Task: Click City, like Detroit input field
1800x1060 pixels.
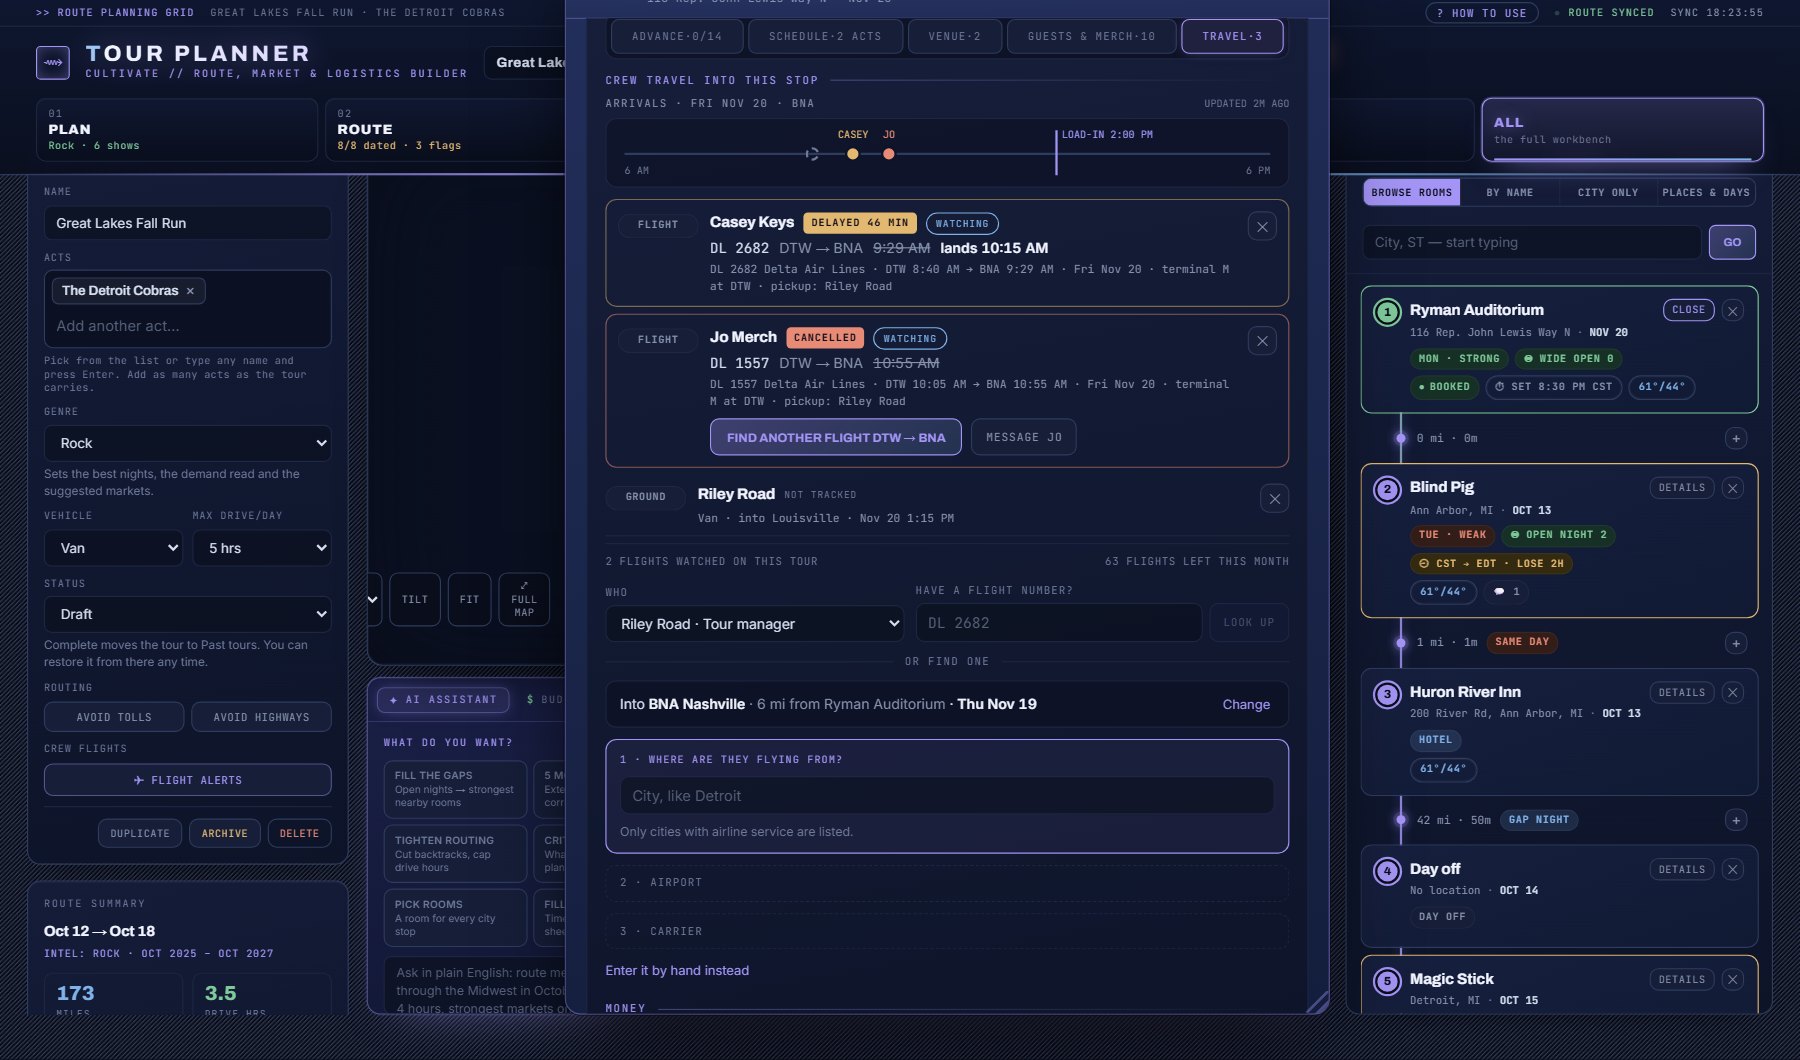Action: (946, 796)
